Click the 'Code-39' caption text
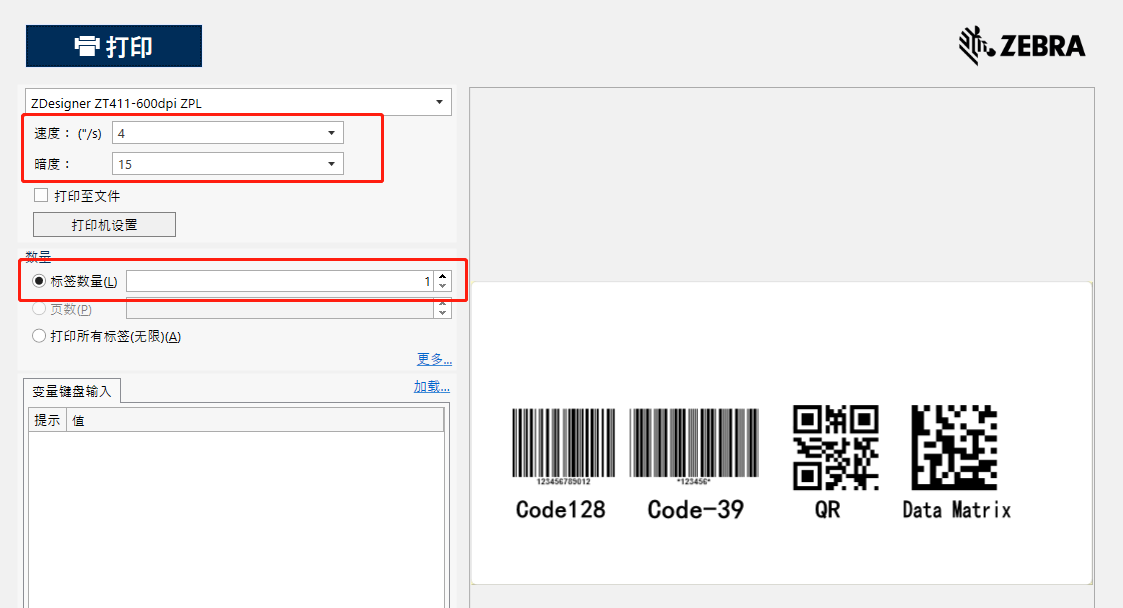Screen dimensions: 1123x608 point(695,510)
